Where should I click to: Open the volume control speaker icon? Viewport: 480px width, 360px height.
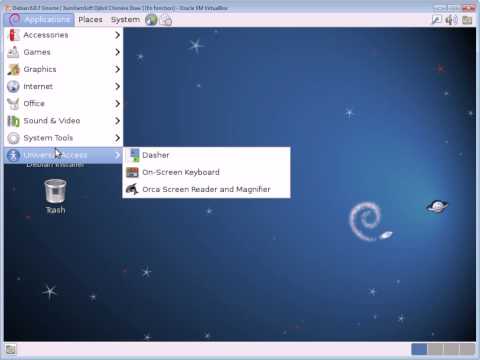point(451,20)
